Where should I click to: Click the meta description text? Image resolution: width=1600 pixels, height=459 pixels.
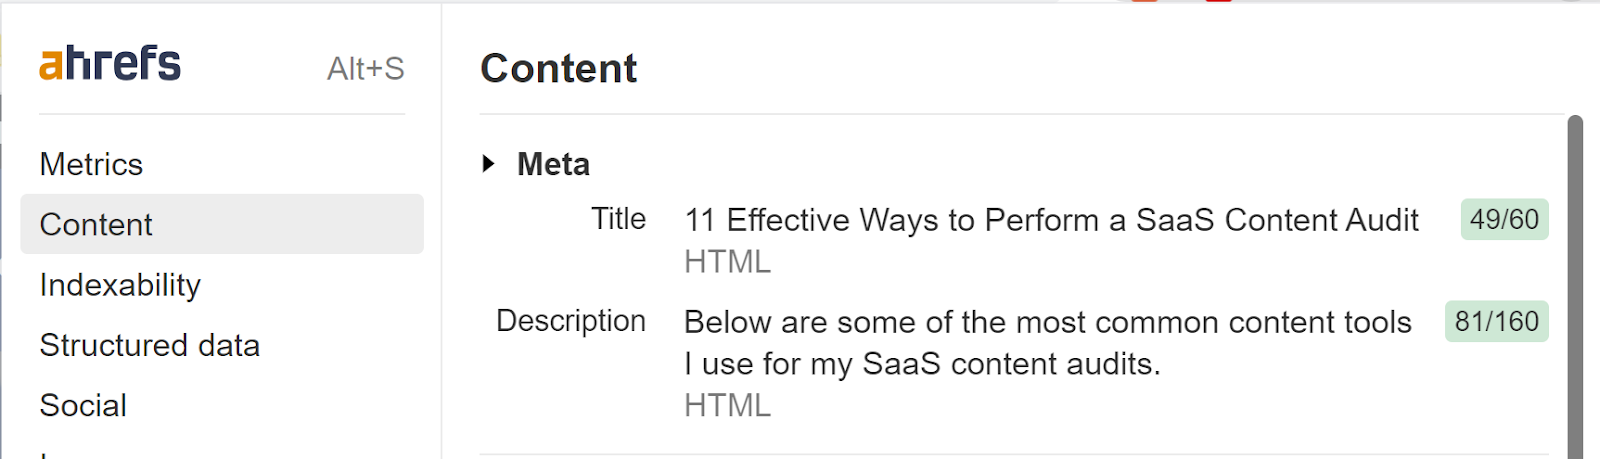click(x=1047, y=342)
